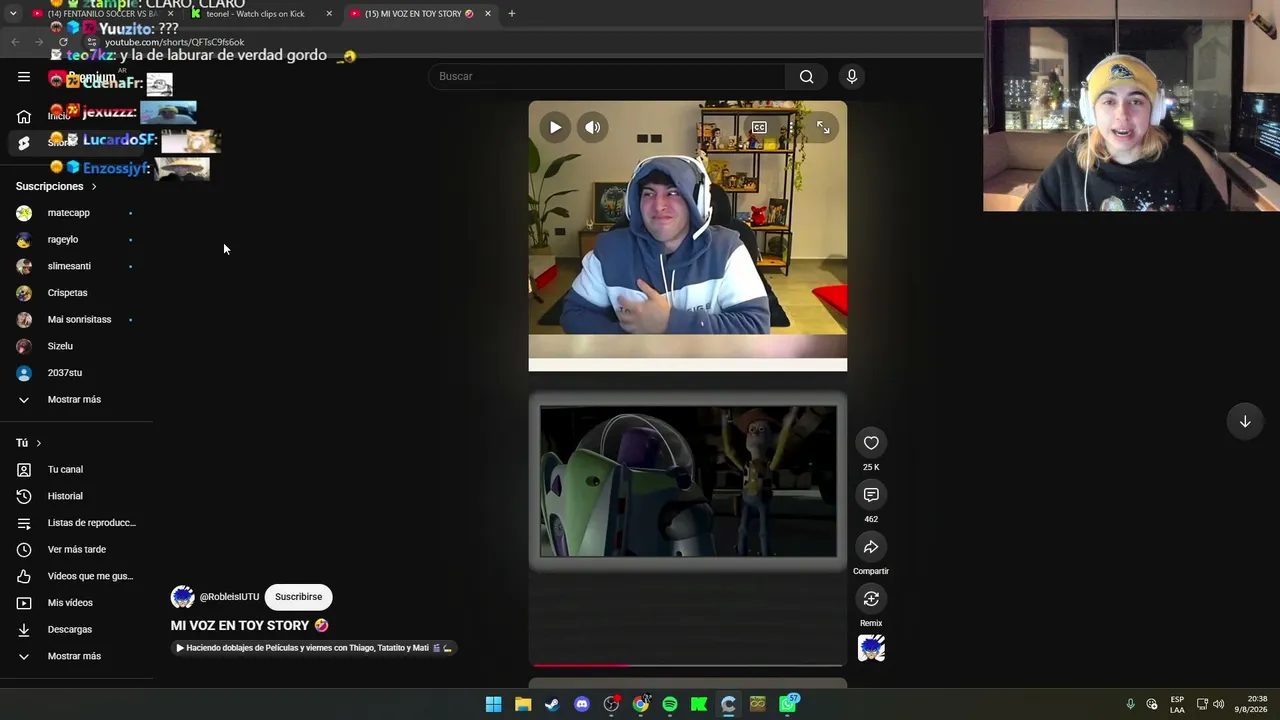
Task: Share this Short via Compartir
Action: [871, 547]
